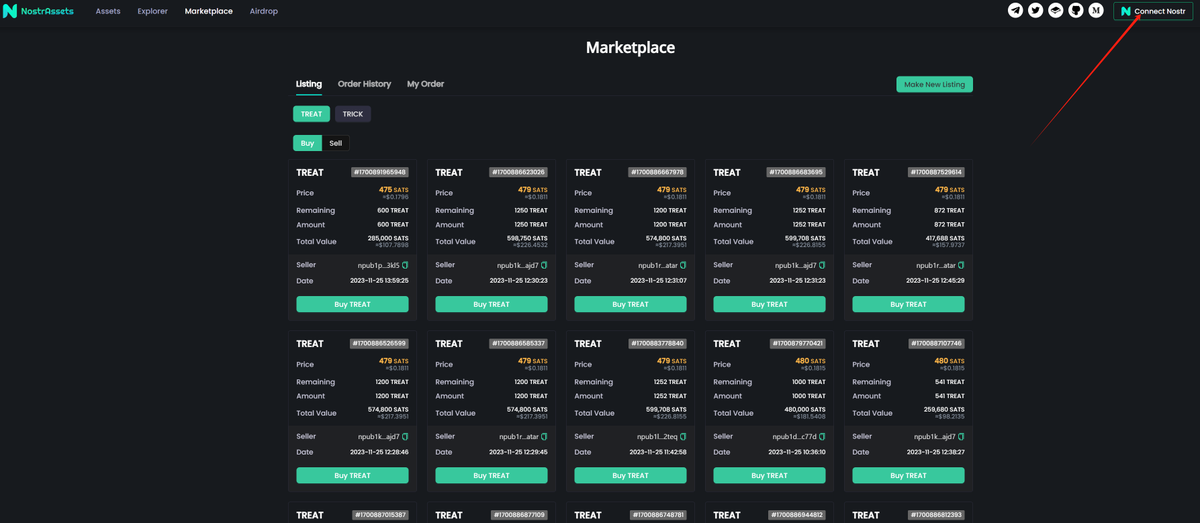Copy seller address in order #1700886667978
Viewport: 1200px width, 523px height.
coord(683,265)
